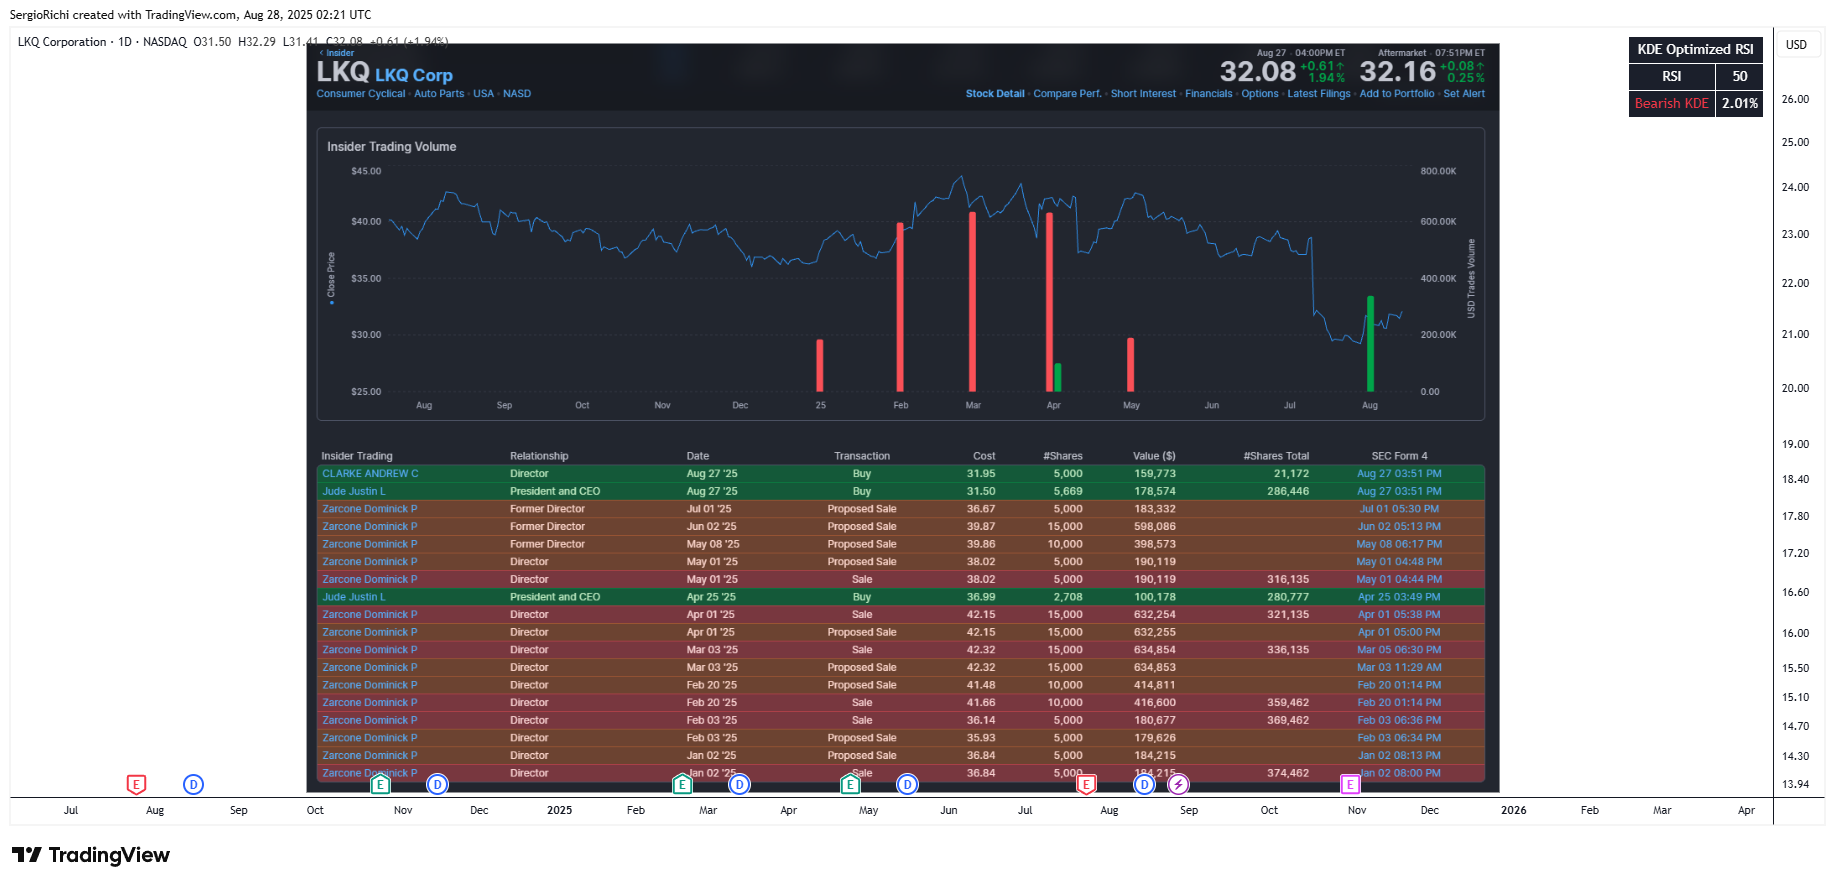Click the 2.01% Bearish KDE value
1835x885 pixels.
[x=1739, y=104]
